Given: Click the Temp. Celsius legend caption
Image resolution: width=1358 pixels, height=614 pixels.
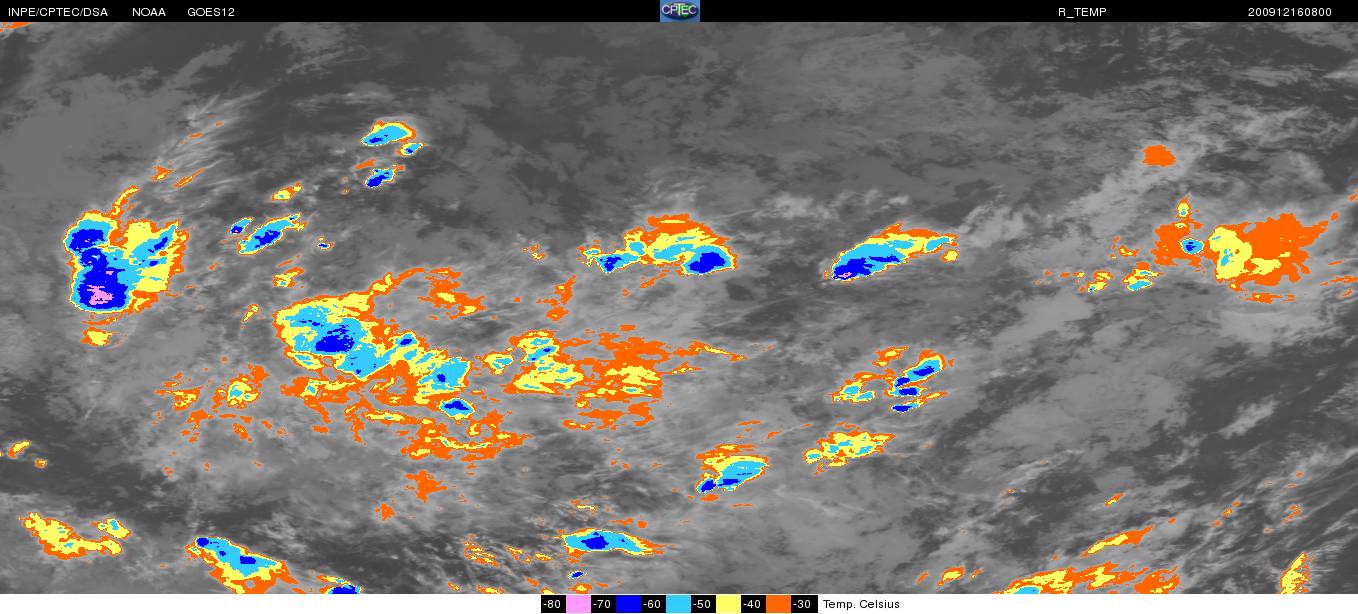Looking at the screenshot, I should (861, 604).
